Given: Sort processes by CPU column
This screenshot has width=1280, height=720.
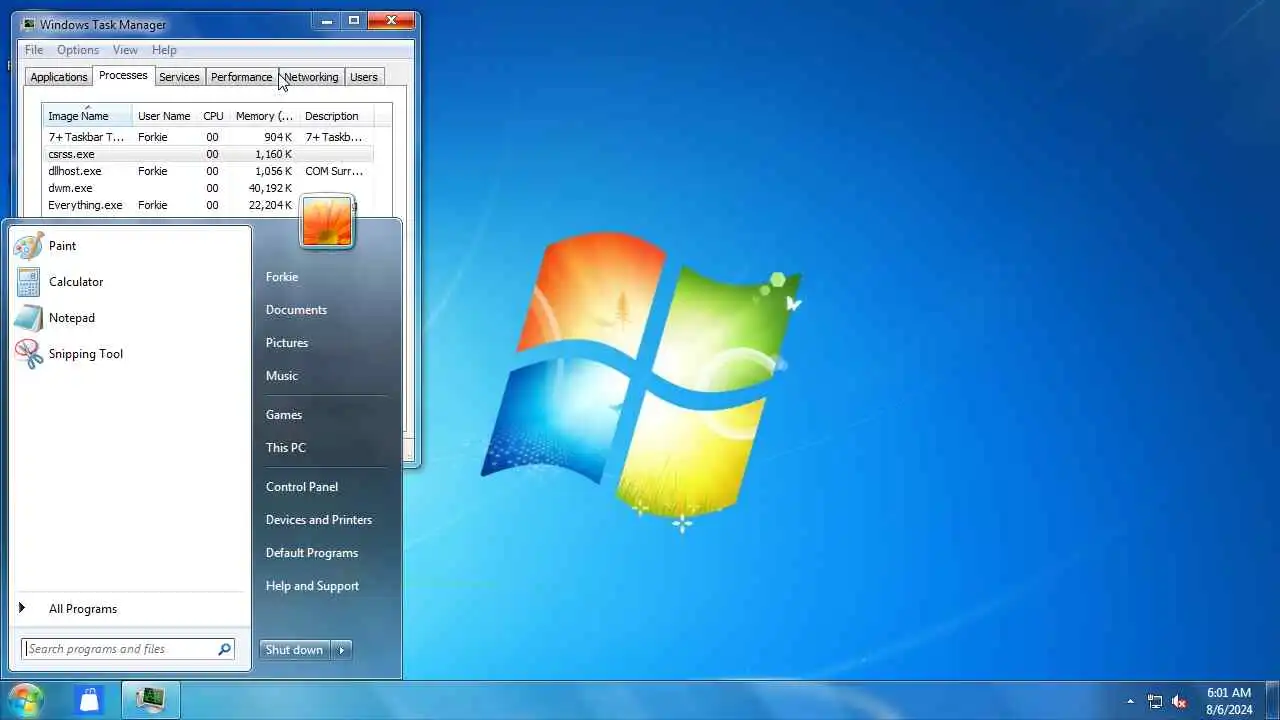Looking at the screenshot, I should pos(213,116).
